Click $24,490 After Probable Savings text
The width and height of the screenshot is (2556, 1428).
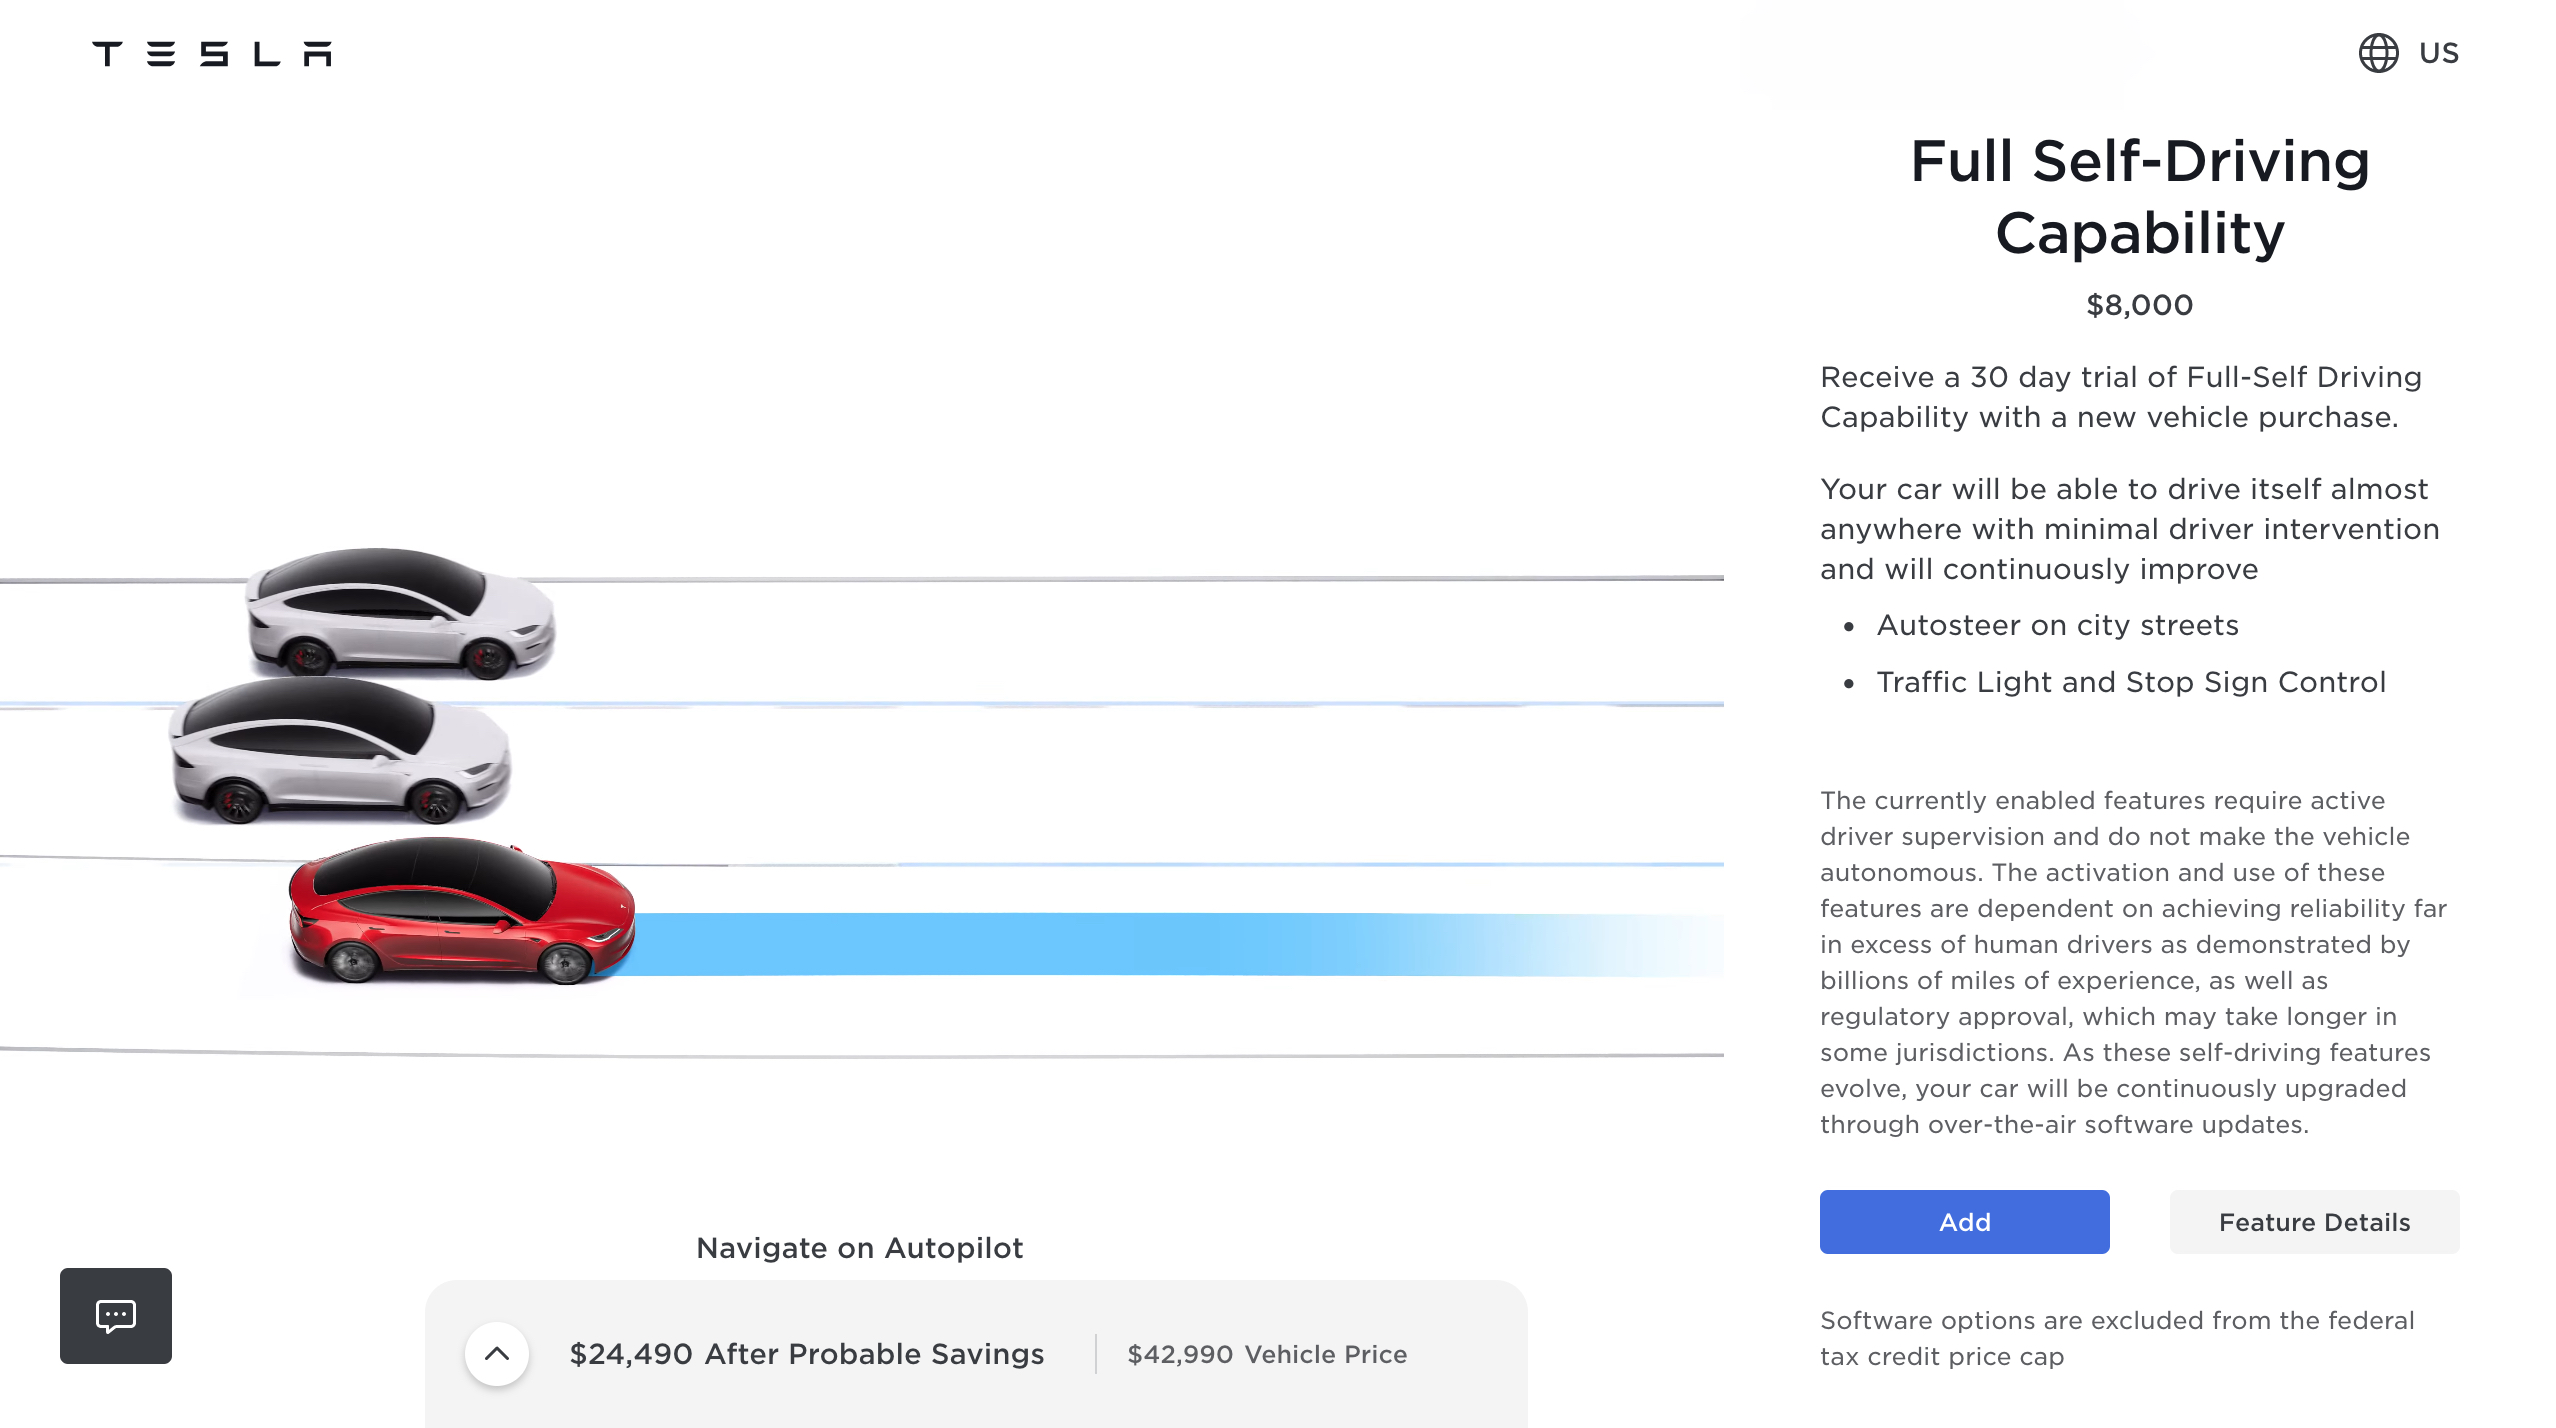point(806,1354)
